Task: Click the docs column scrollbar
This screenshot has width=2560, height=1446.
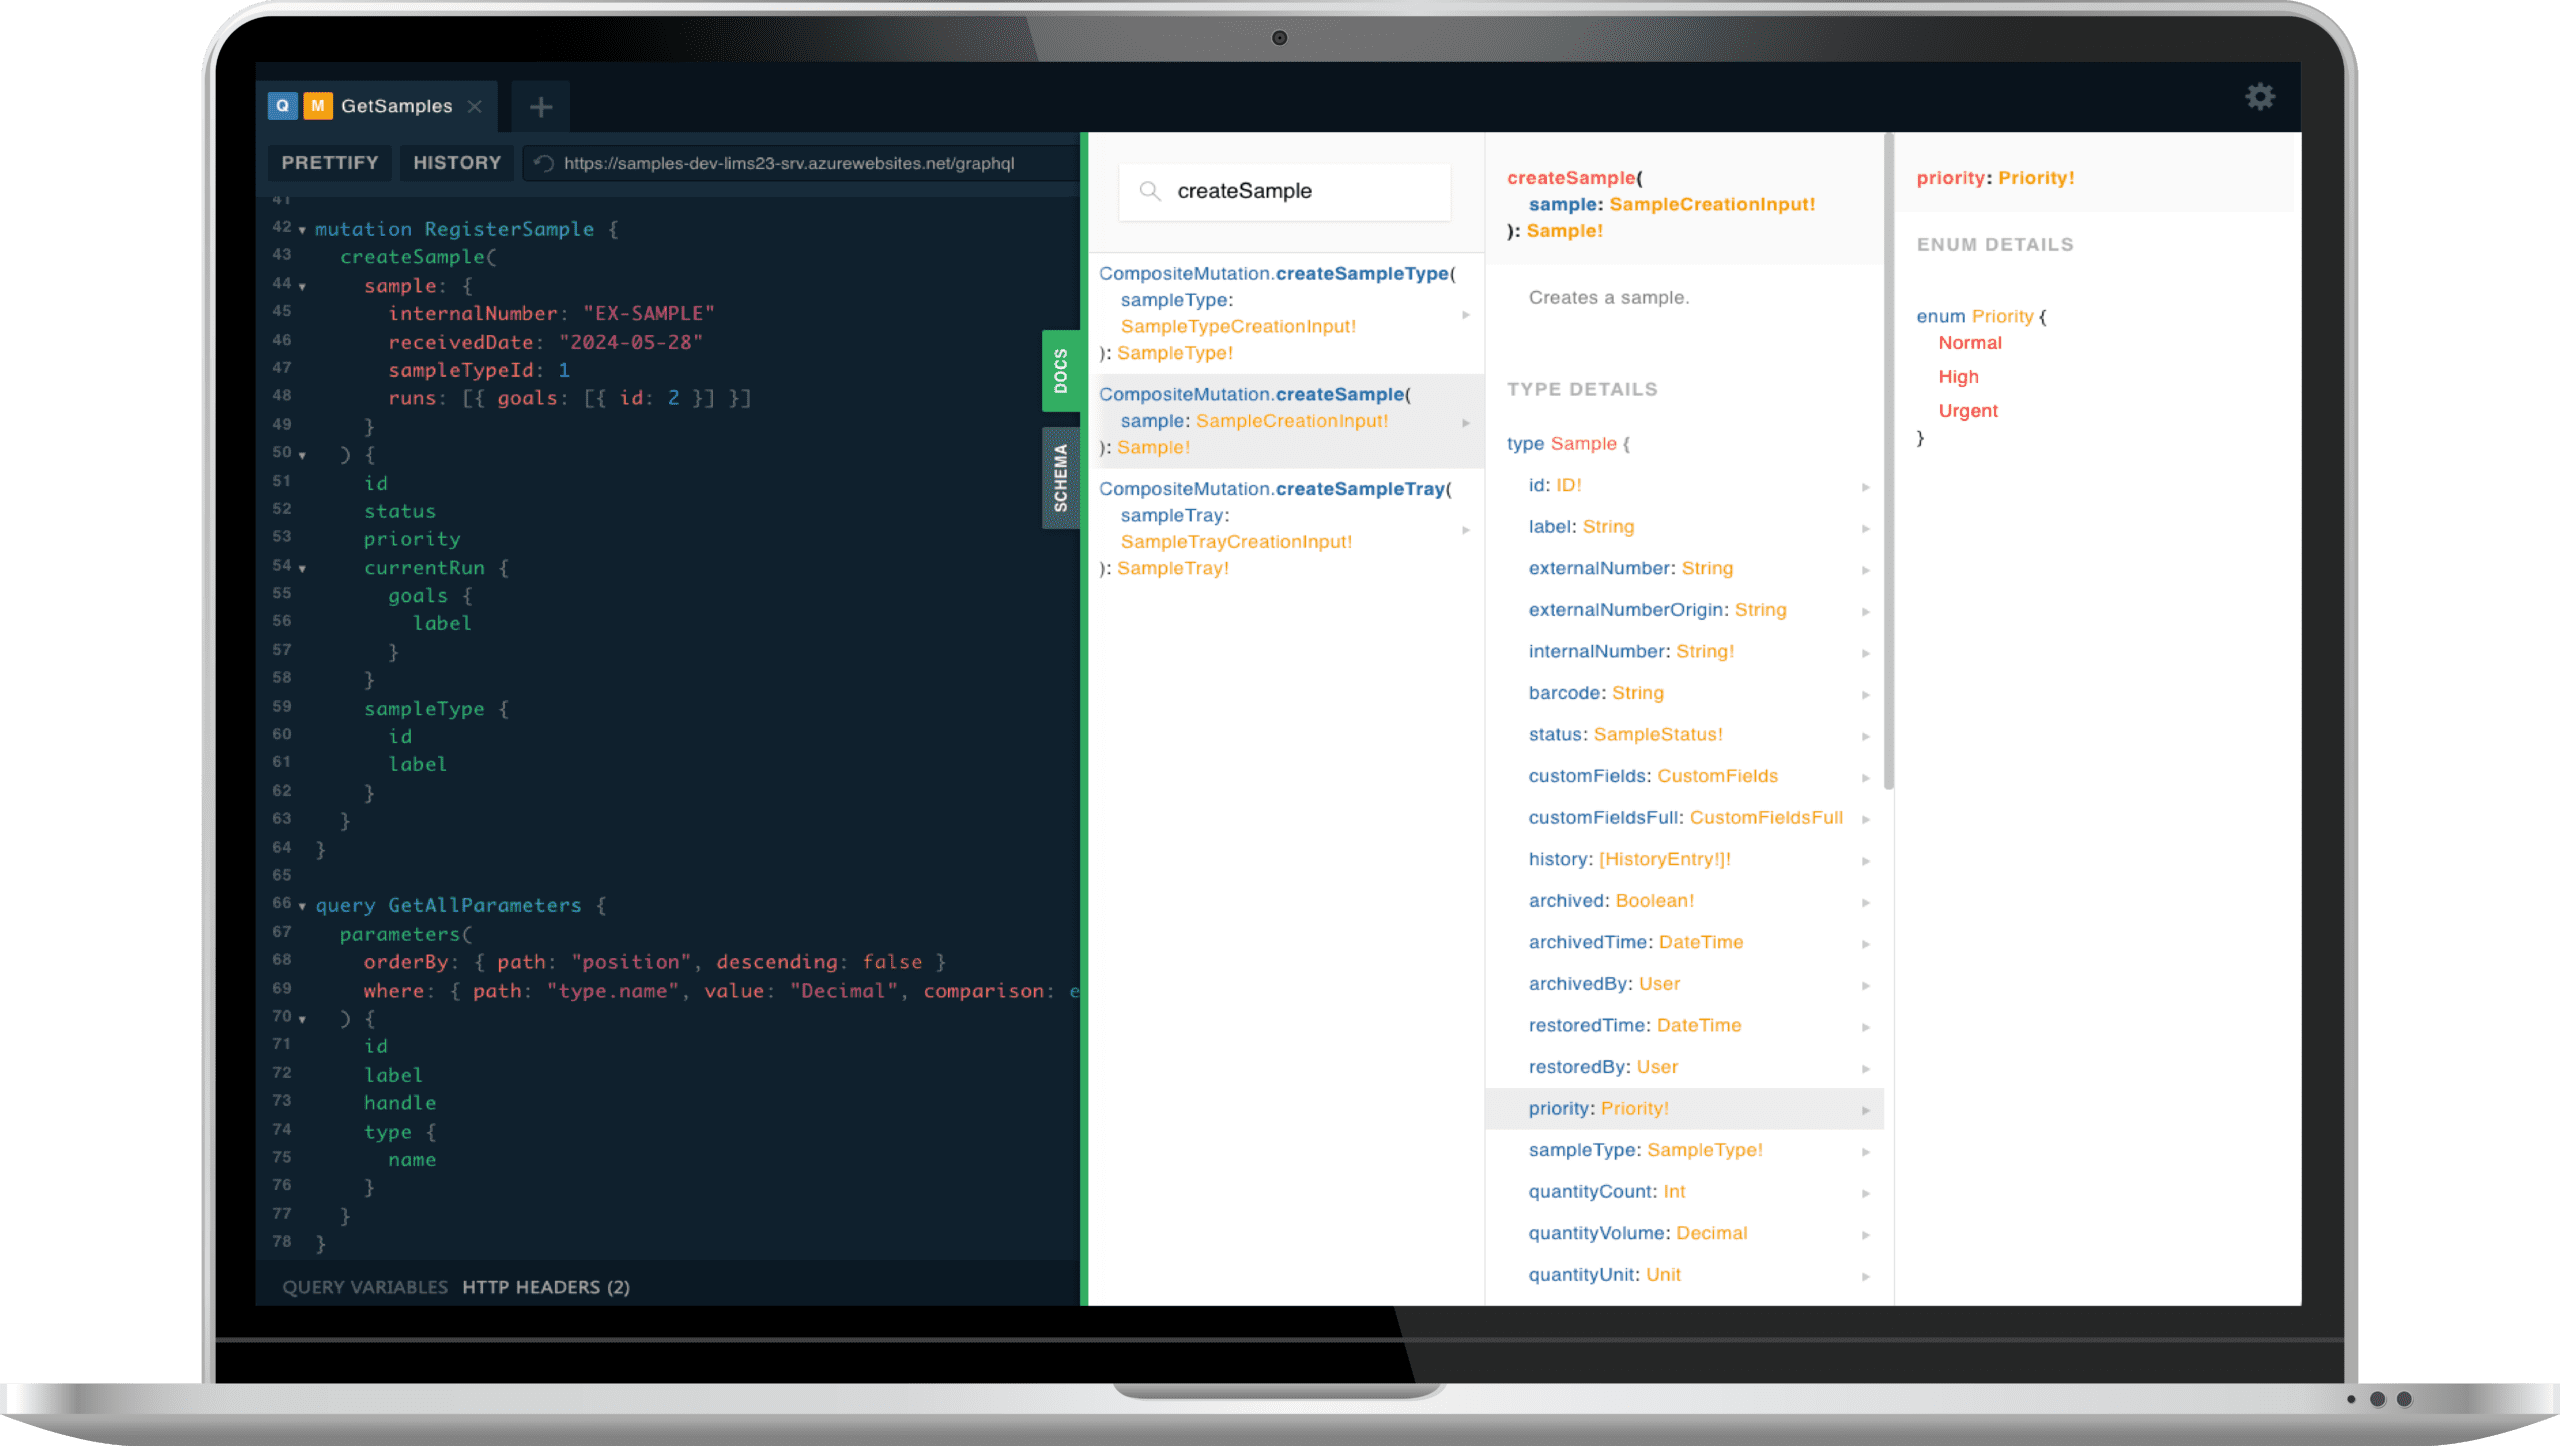Action: tap(1888, 460)
